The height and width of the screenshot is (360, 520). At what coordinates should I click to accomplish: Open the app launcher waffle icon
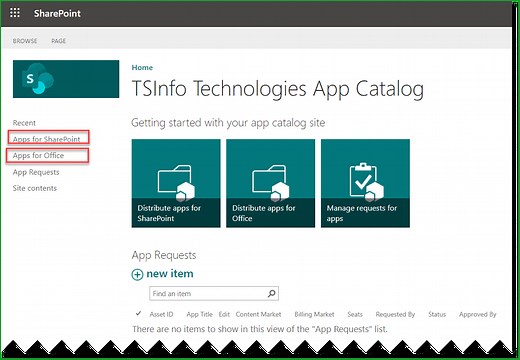tap(15, 13)
